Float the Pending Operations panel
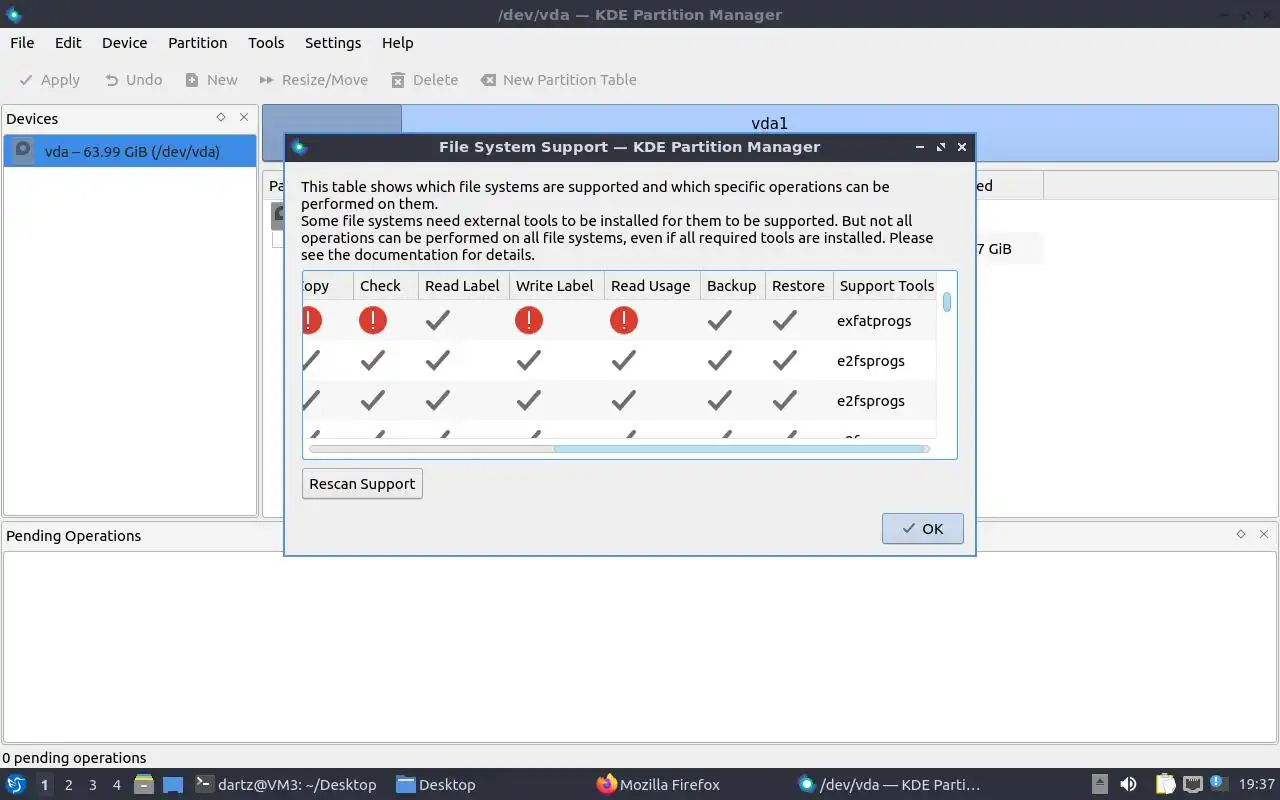Image resolution: width=1280 pixels, height=800 pixels. click(x=1241, y=534)
